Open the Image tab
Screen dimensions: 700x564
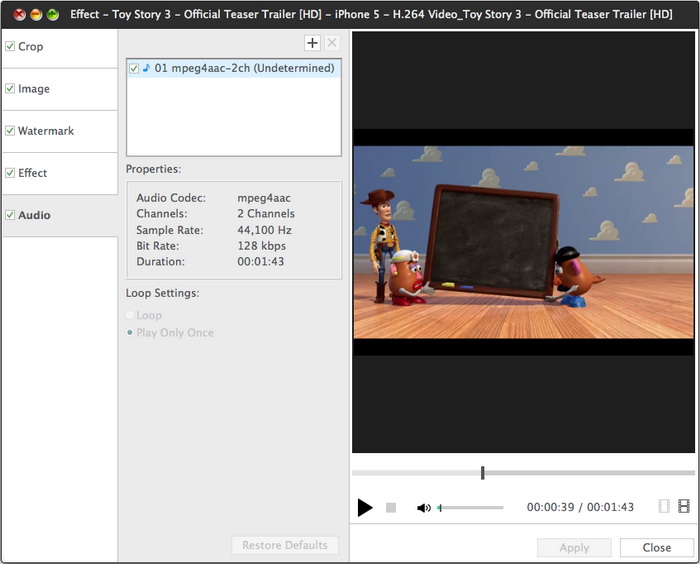click(x=34, y=89)
